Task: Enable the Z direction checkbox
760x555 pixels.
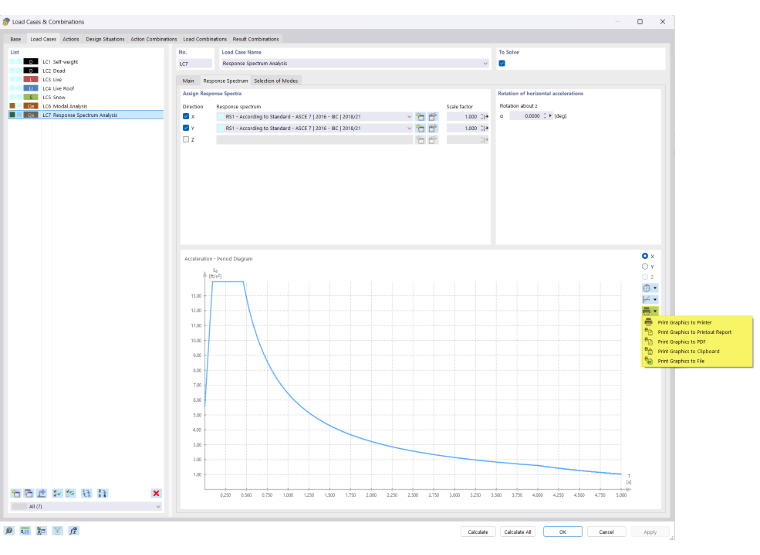Action: point(186,140)
